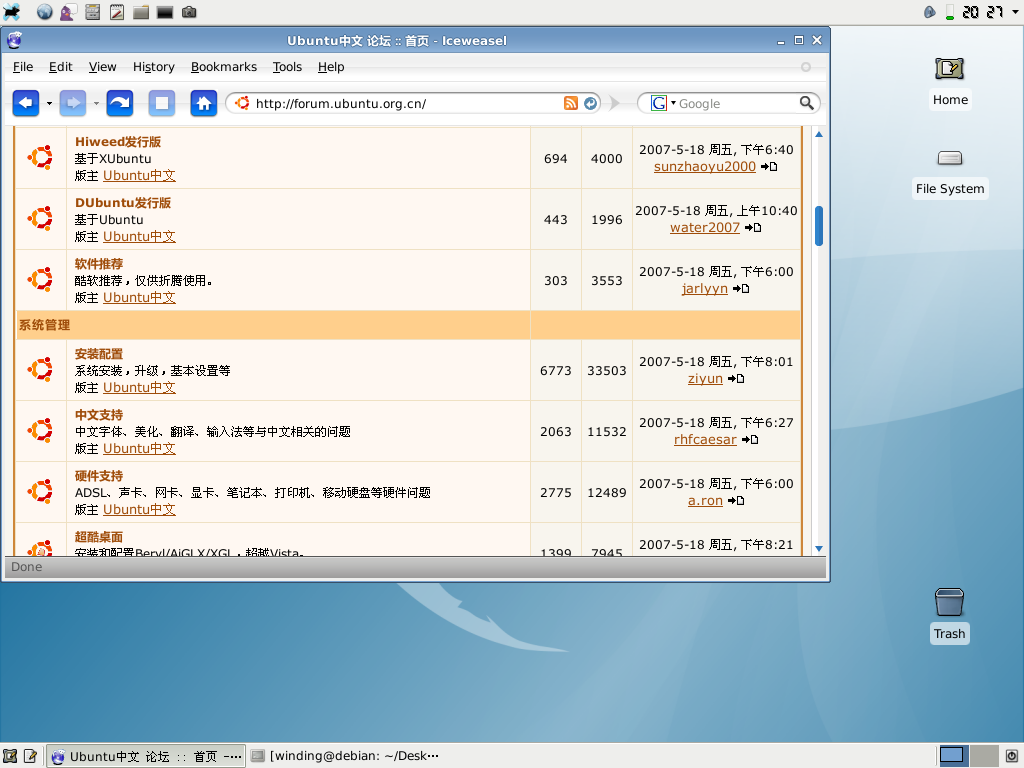
Task: Click the forum icon of the 软件推荐 row
Action: (40, 280)
